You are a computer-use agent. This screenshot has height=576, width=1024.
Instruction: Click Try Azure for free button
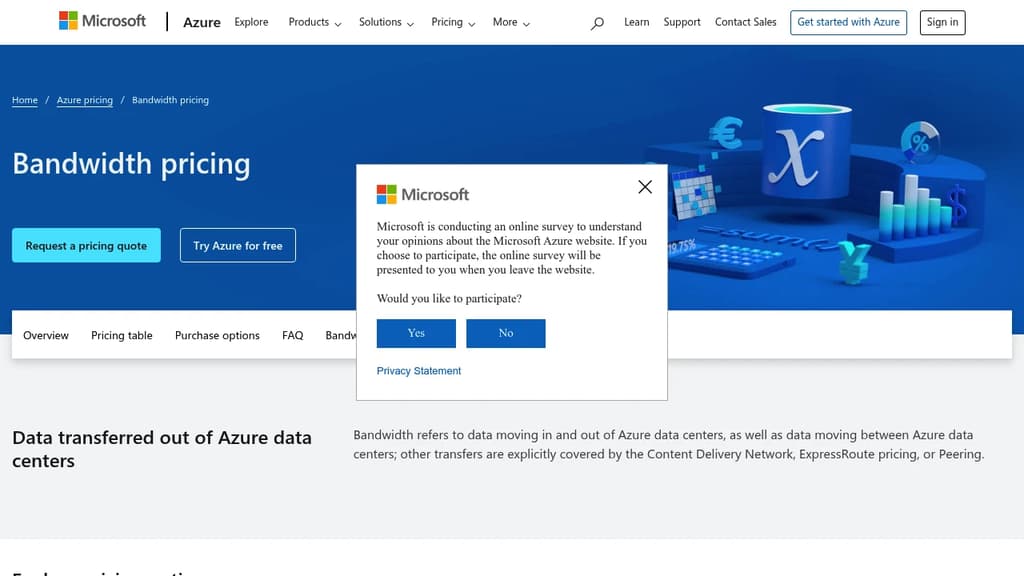click(238, 246)
